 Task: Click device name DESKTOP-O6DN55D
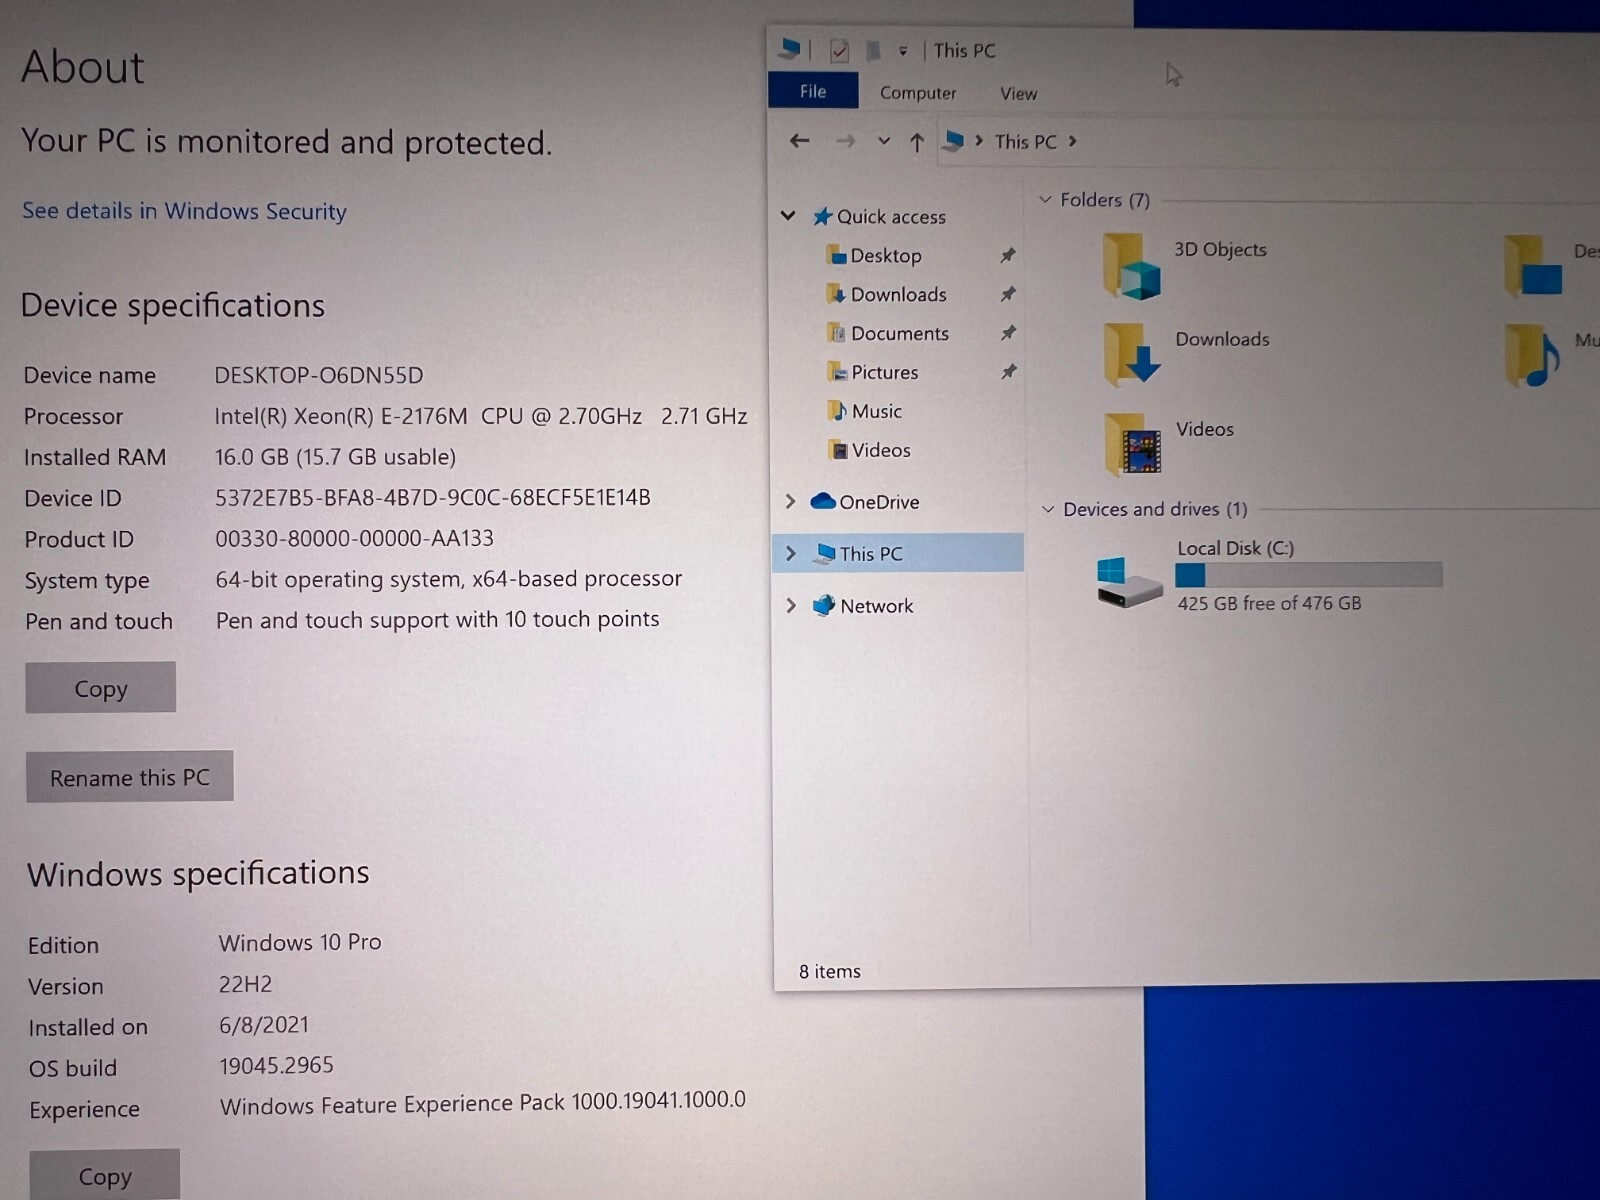[x=319, y=375]
